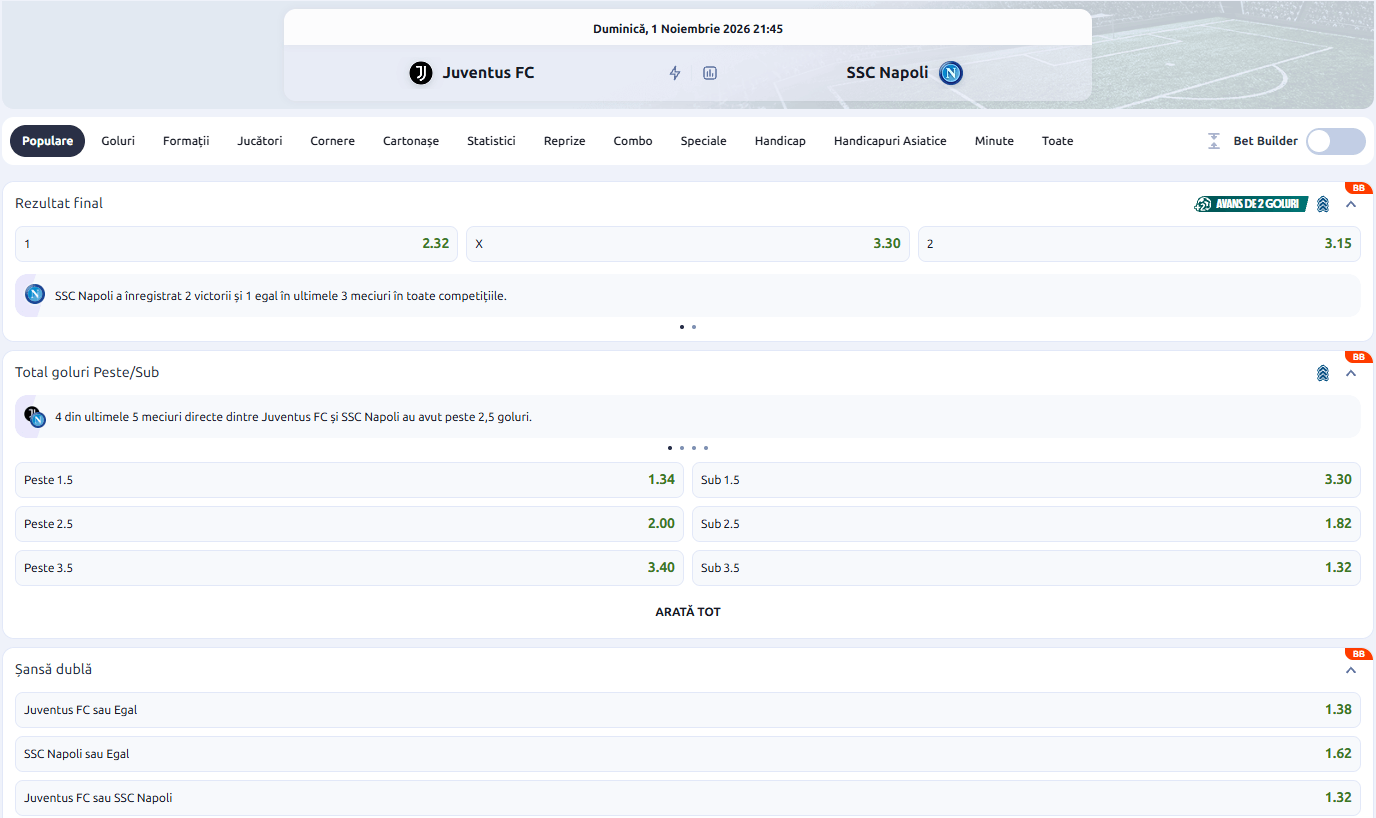Click the BB badge on Rezultat final

pos(1358,188)
